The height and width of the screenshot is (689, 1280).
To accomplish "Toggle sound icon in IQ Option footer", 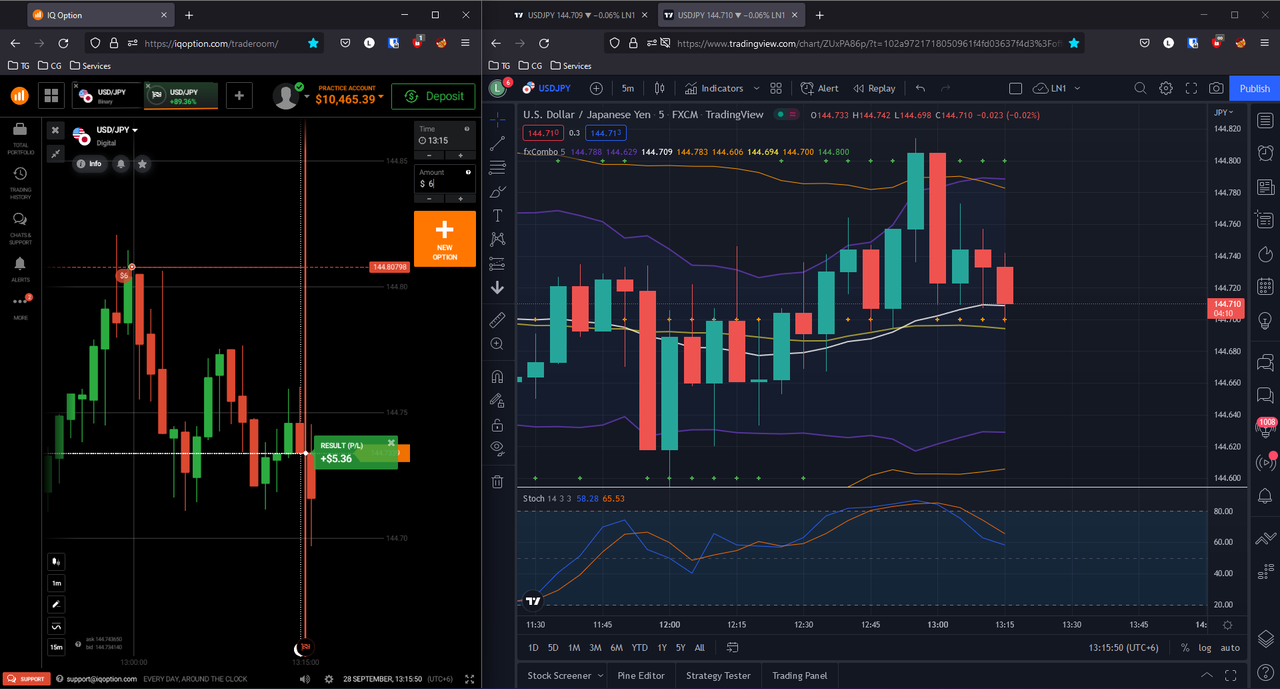I will coord(305,679).
